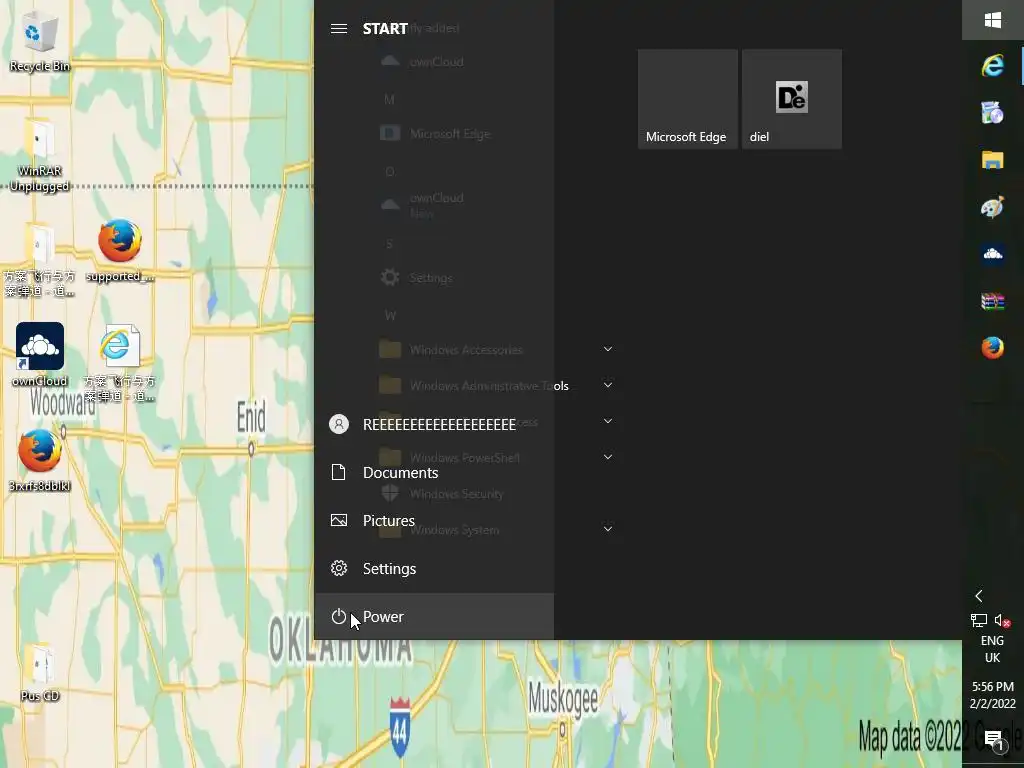Select the supported_ Firefox desktop icon
1024x768 pixels.
click(x=120, y=251)
